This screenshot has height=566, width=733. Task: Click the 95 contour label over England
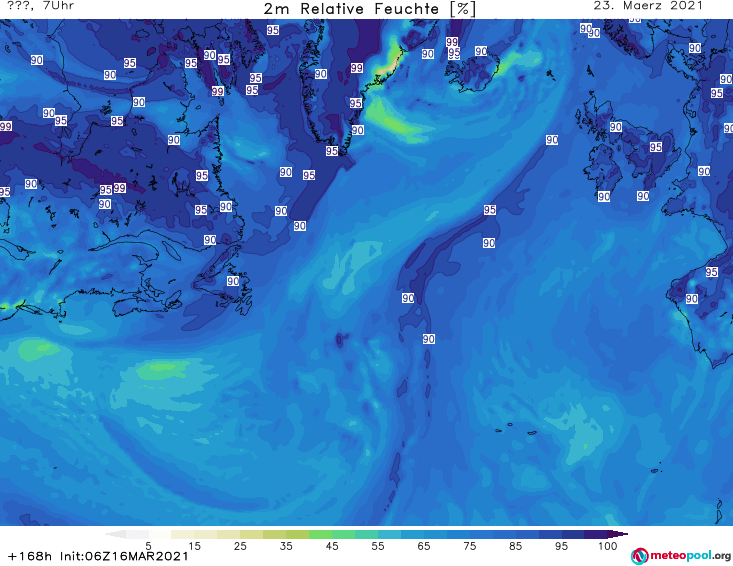tap(656, 147)
